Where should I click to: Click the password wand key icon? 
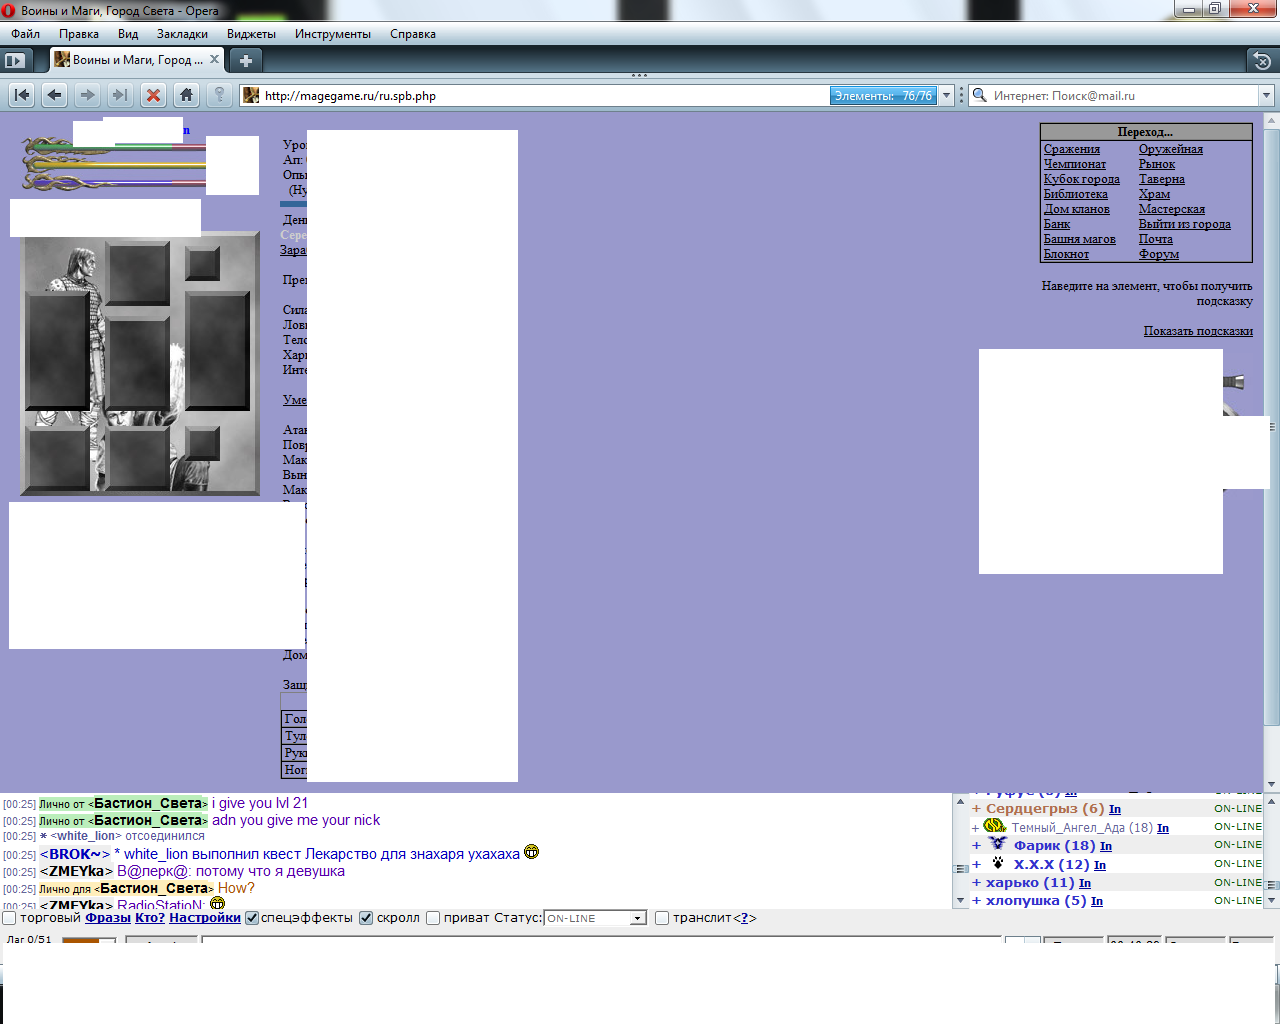pos(219,95)
